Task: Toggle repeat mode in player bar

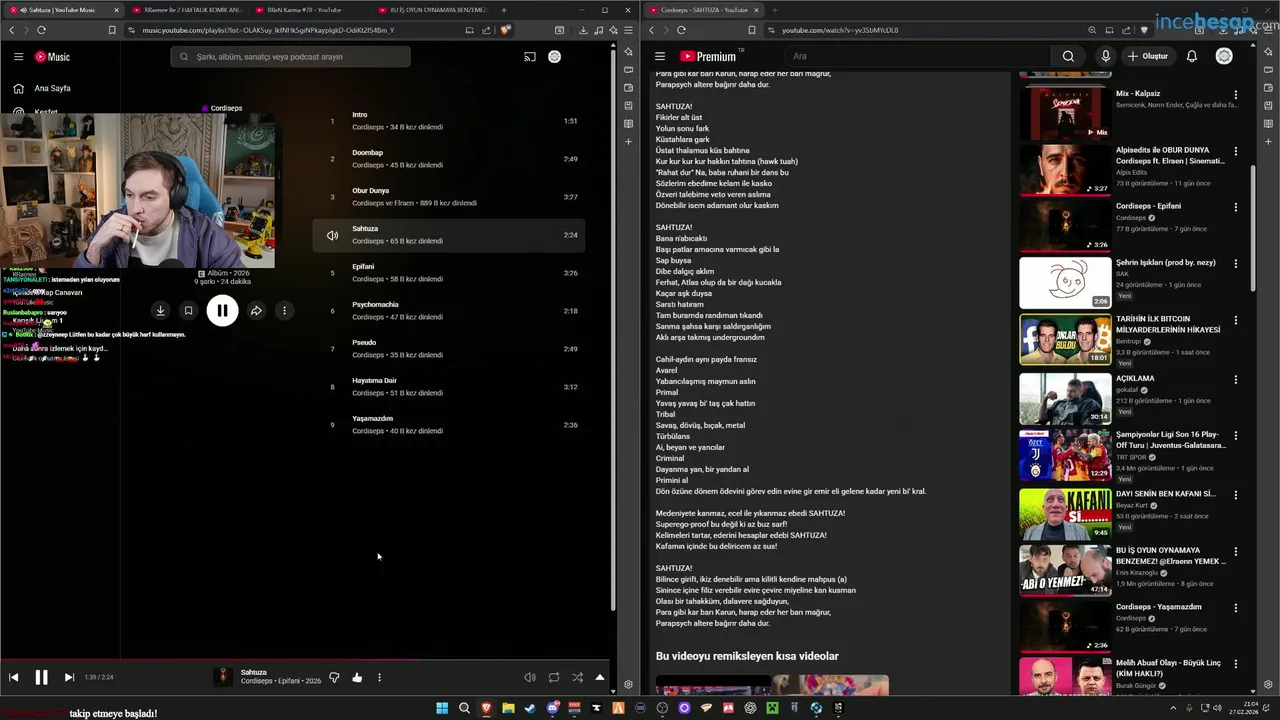Action: (x=554, y=677)
